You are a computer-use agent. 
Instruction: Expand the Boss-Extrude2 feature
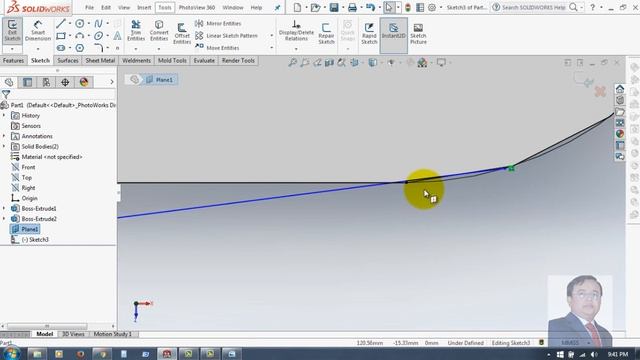click(4, 219)
